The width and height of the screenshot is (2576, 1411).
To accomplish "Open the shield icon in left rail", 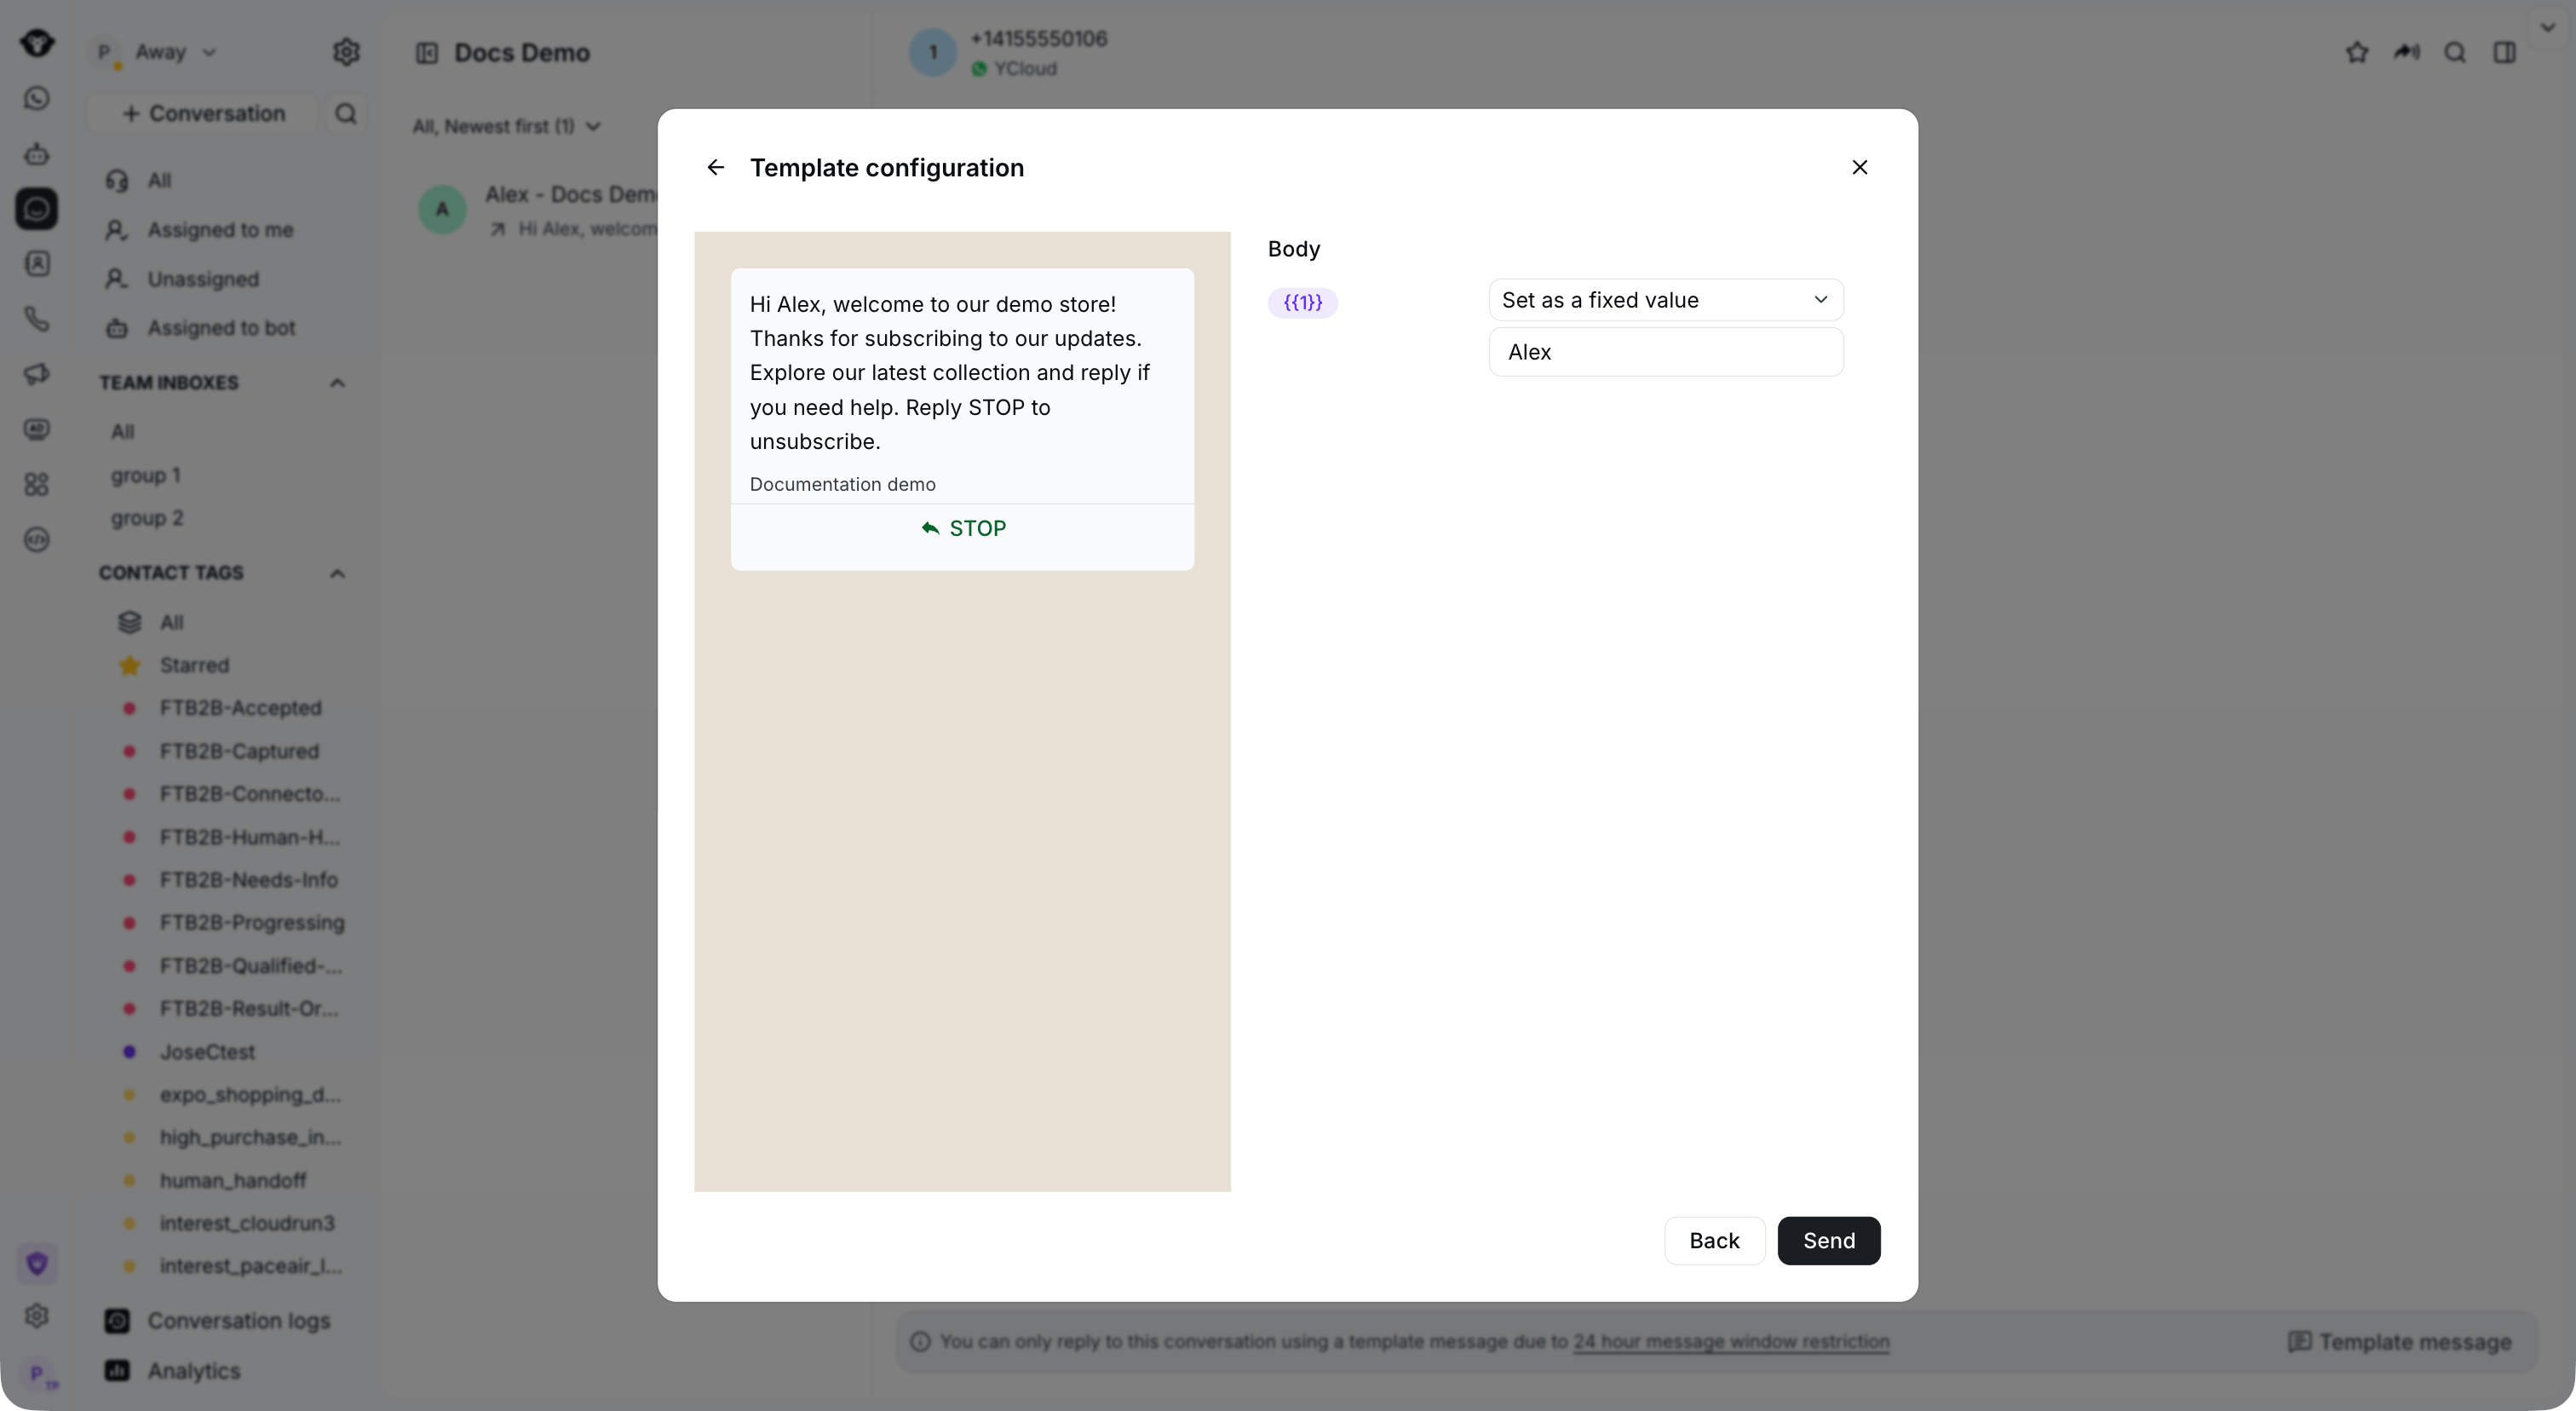I will click(x=37, y=1263).
